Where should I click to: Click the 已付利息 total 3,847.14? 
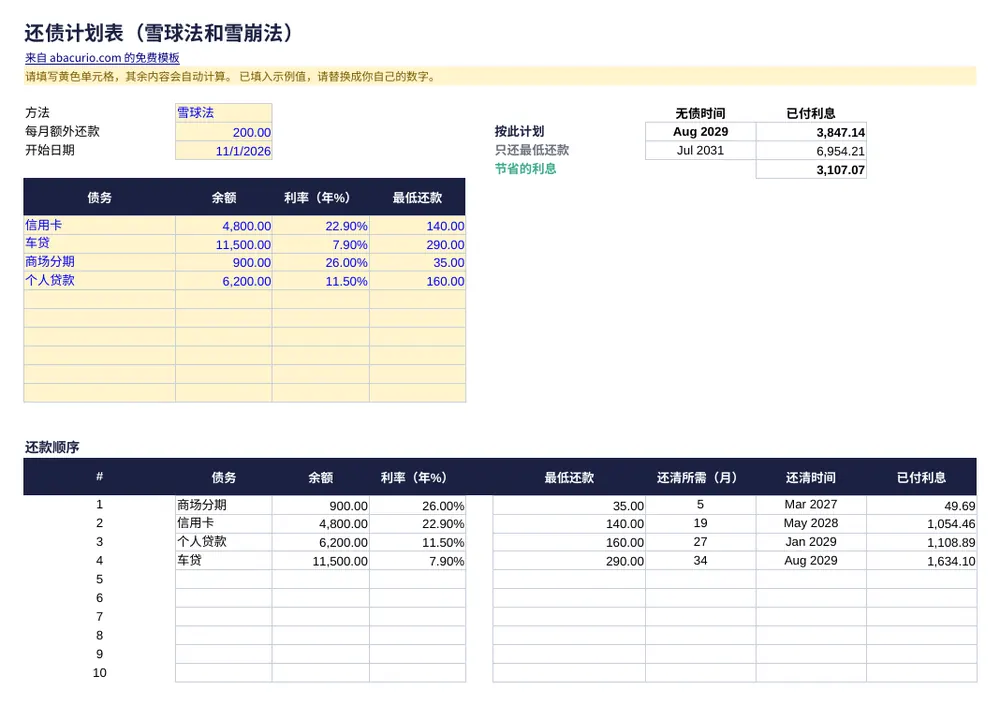coord(811,132)
